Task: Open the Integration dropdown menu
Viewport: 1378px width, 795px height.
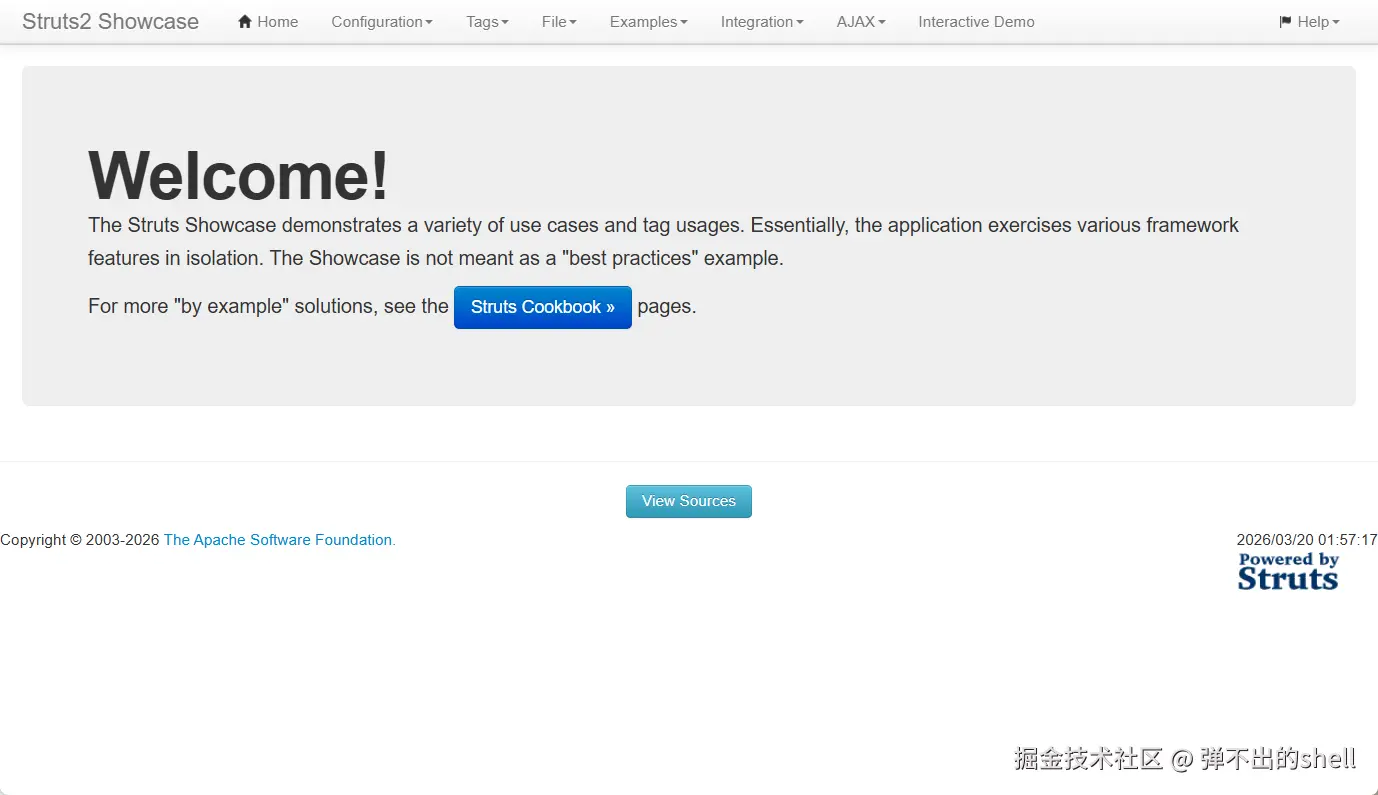Action: pos(762,22)
